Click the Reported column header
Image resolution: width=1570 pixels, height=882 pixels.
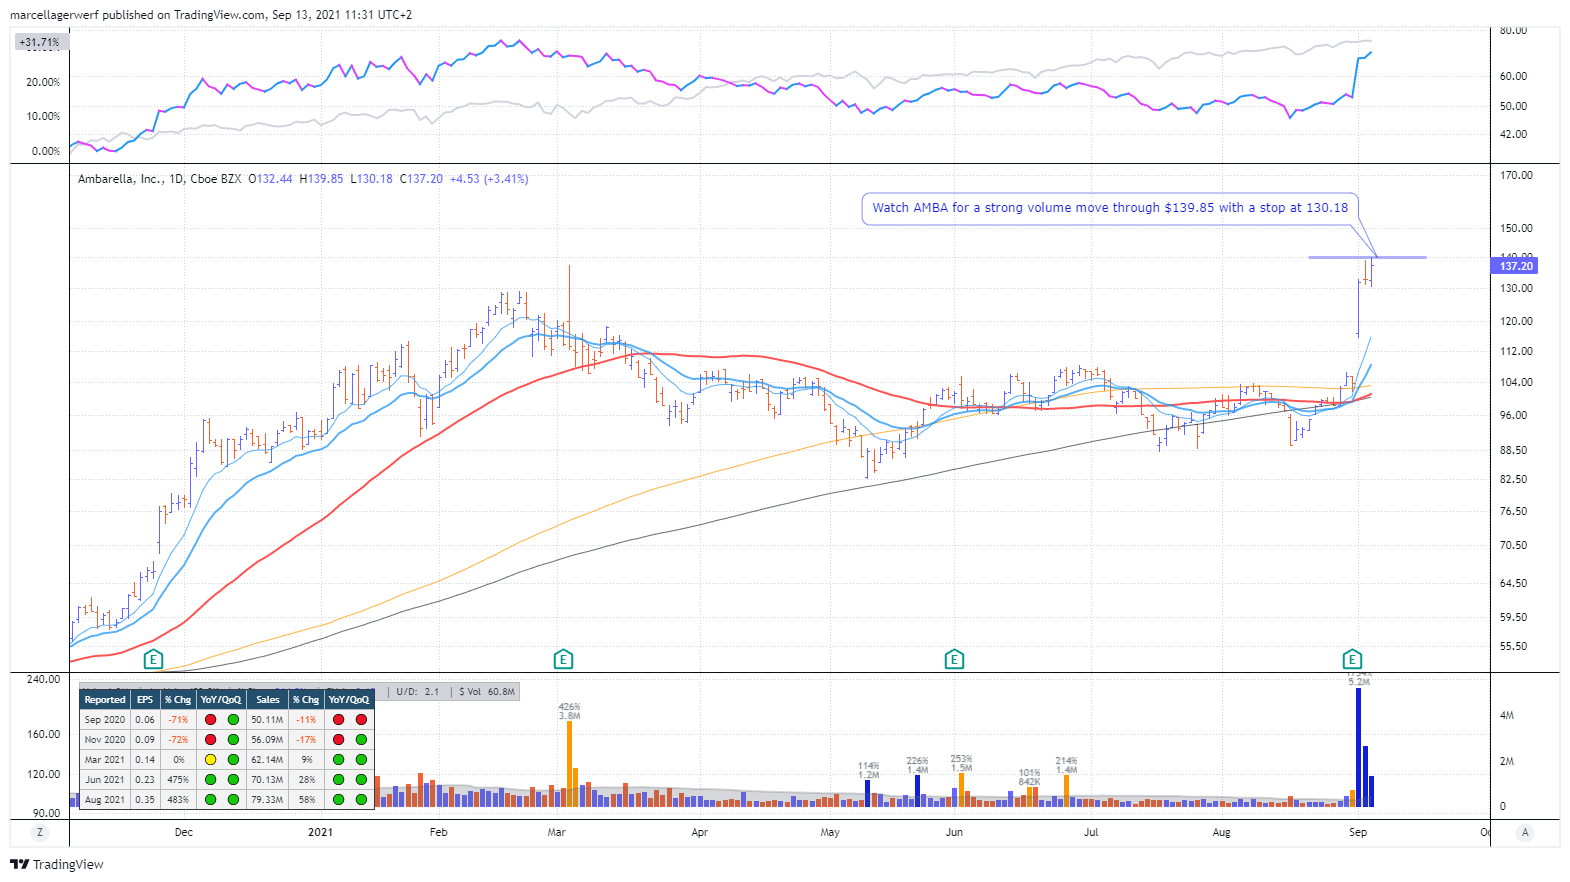105,700
